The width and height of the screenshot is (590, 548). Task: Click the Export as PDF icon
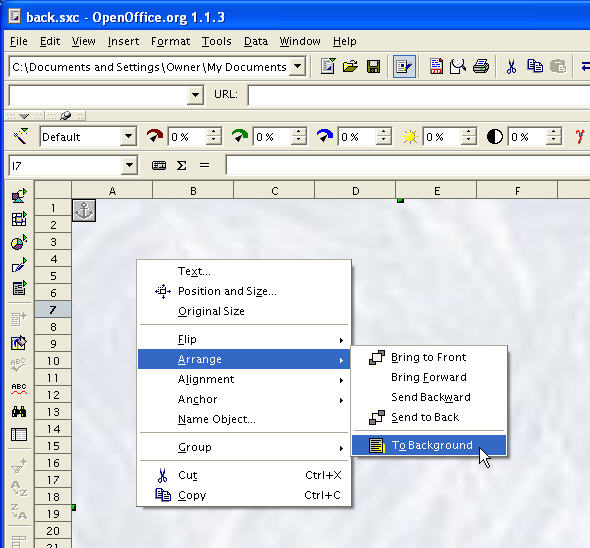point(436,67)
